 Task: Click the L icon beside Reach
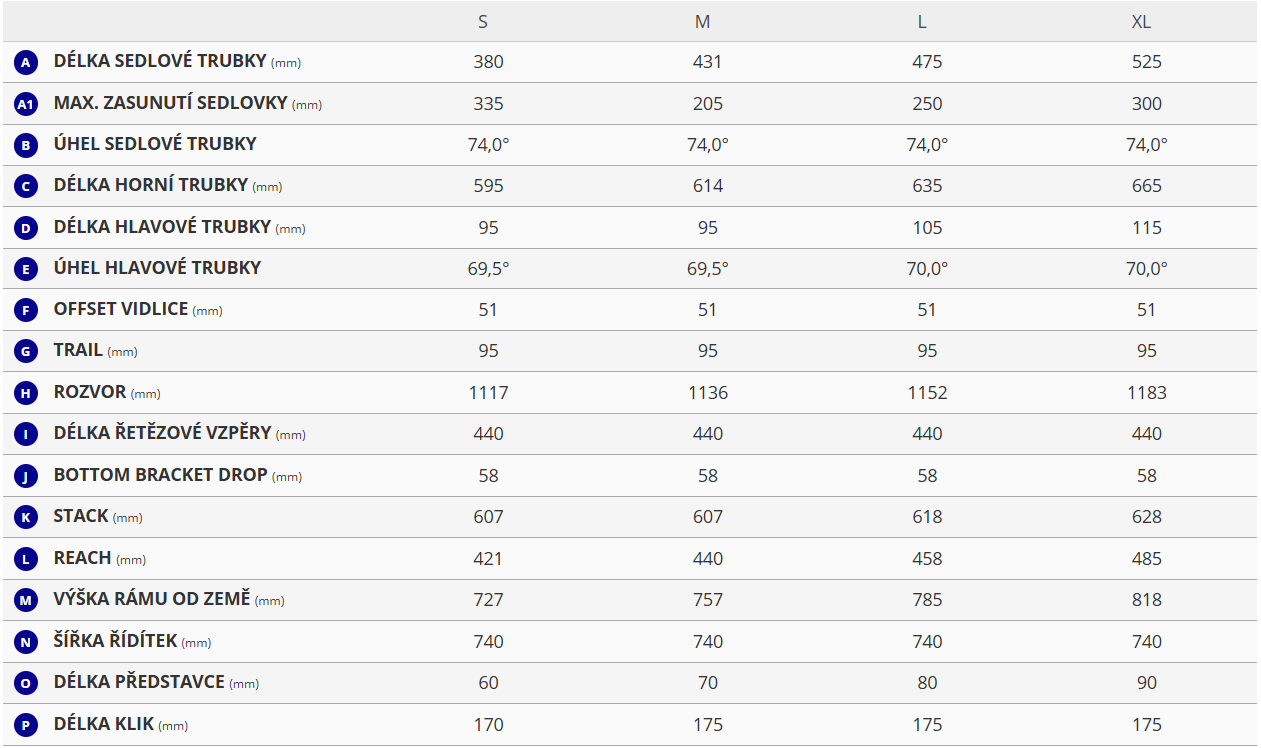pyautogui.click(x=26, y=559)
